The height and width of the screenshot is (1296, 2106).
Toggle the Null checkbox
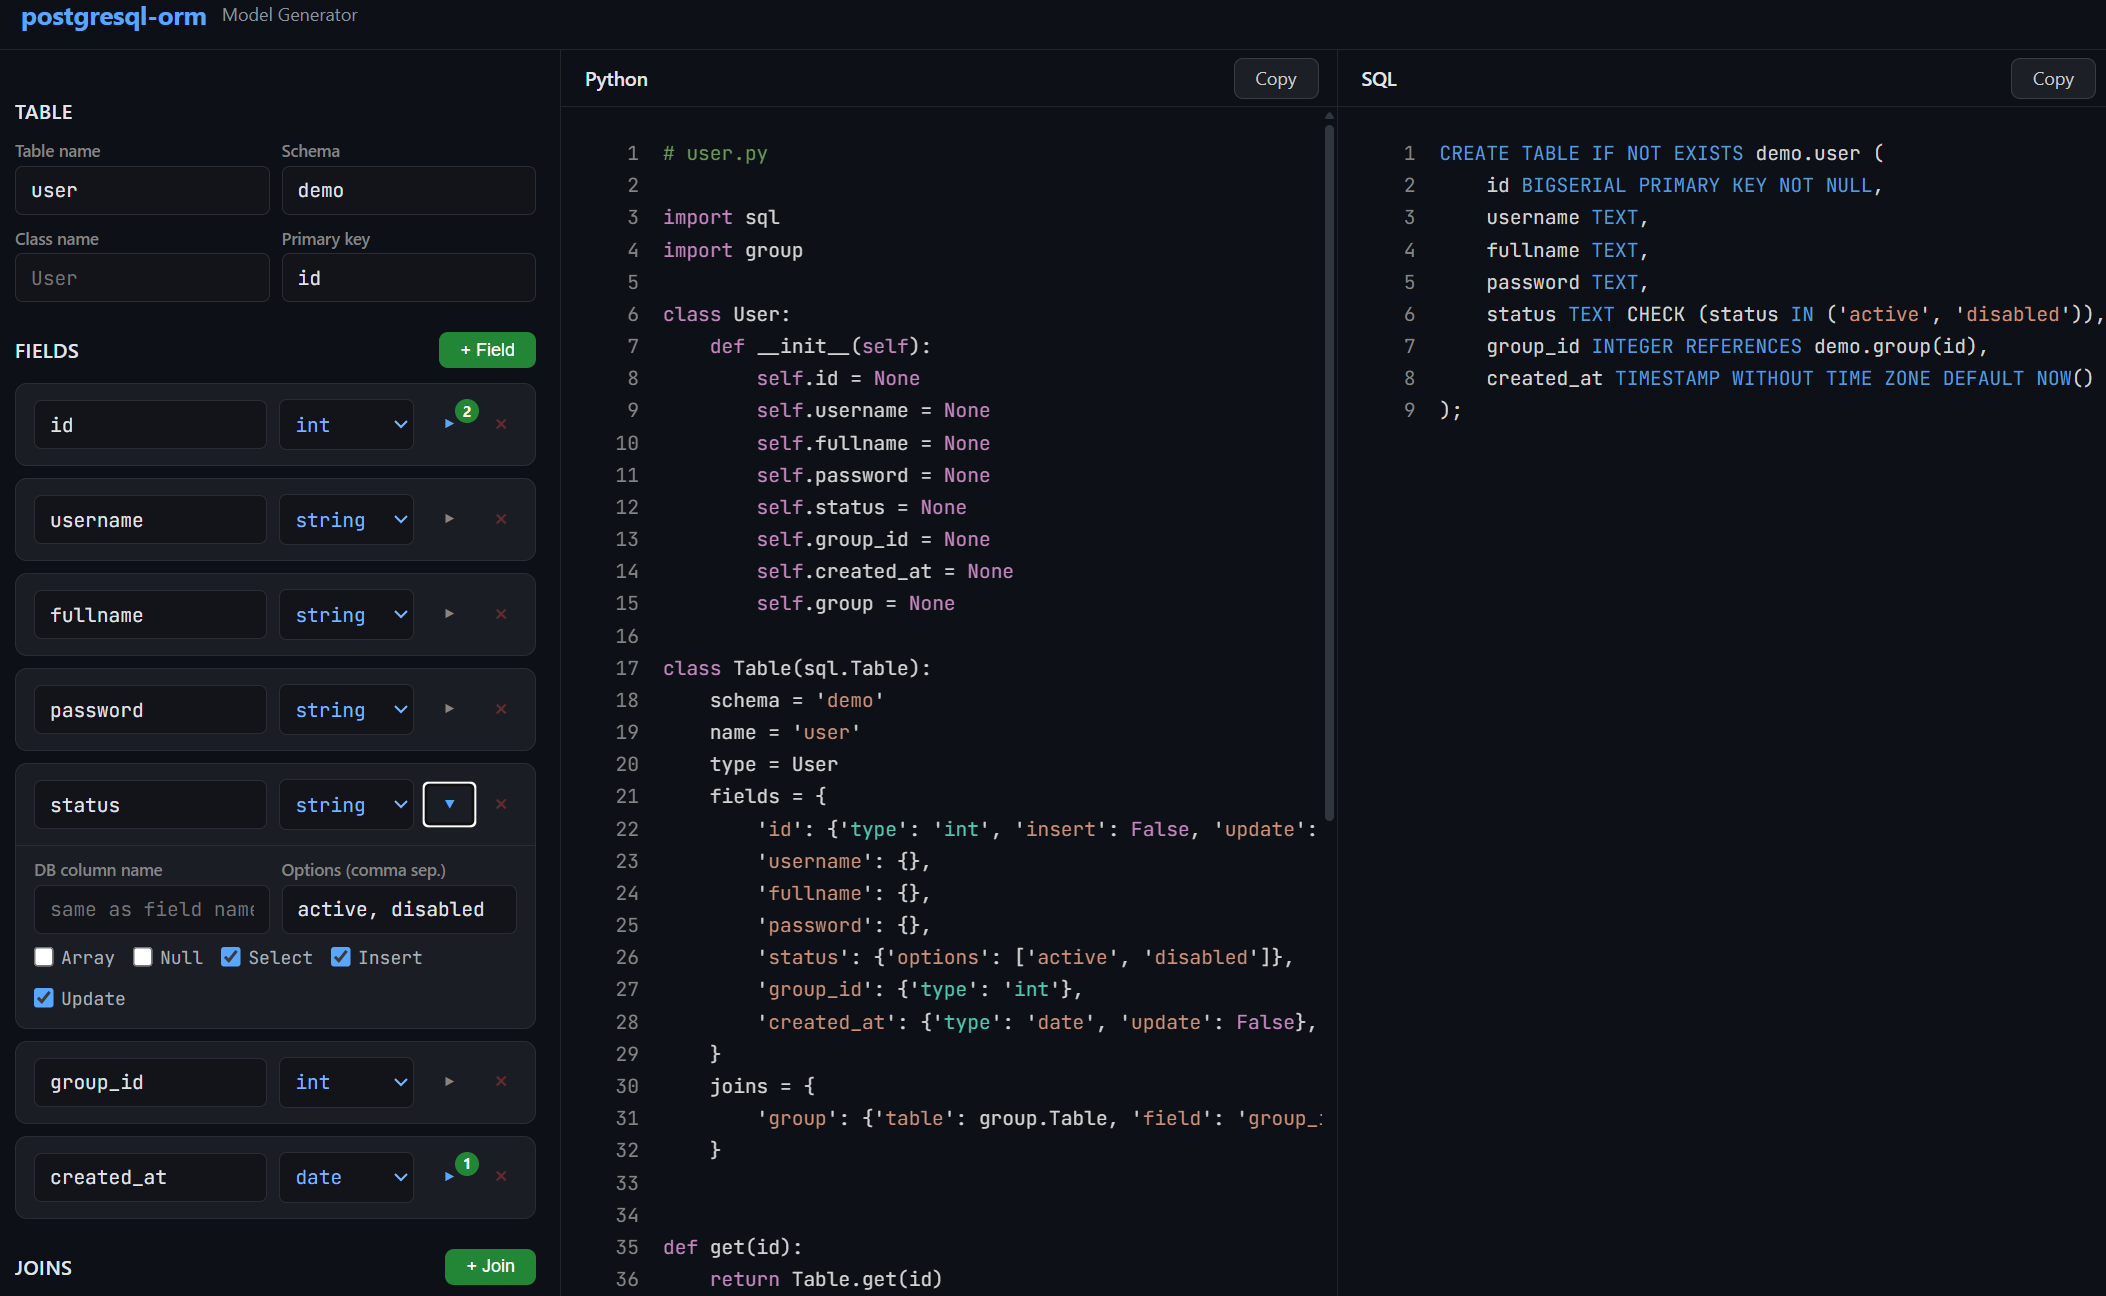pos(143,957)
